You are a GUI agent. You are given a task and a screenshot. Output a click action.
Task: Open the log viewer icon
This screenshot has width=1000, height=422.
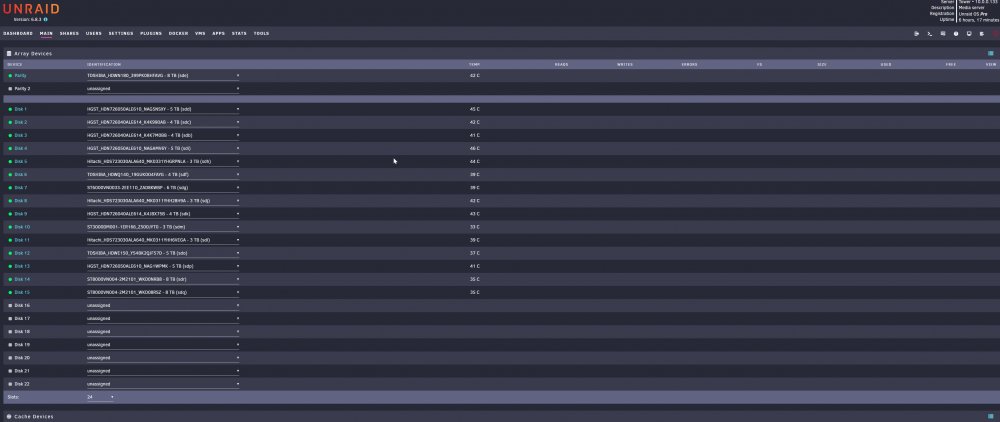(982, 34)
